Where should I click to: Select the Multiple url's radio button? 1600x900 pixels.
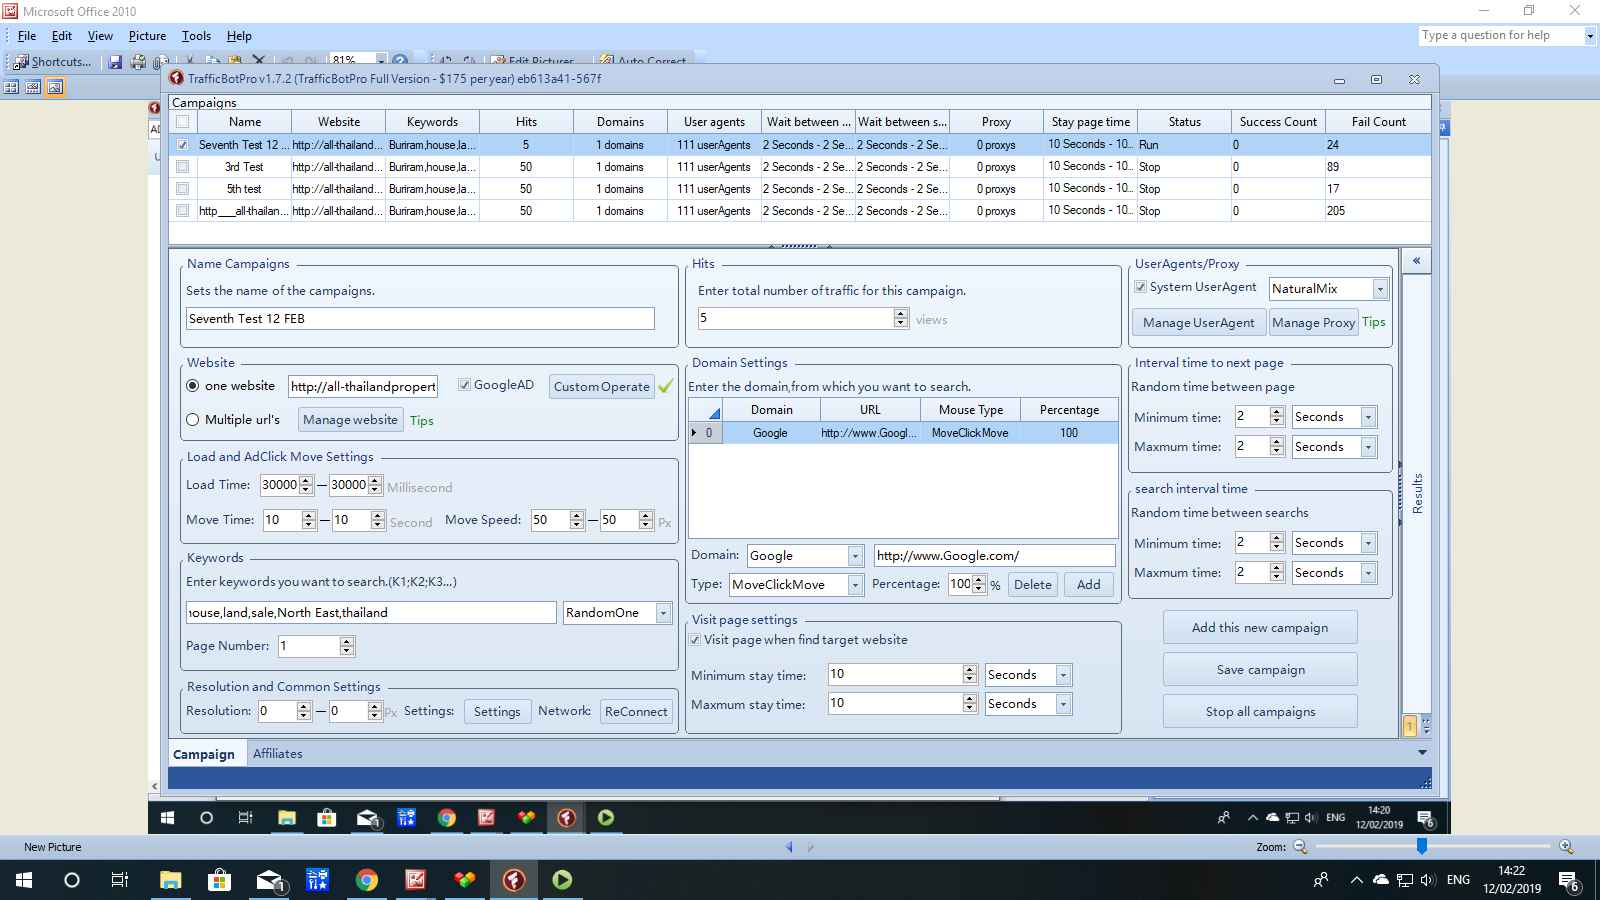[x=193, y=420]
